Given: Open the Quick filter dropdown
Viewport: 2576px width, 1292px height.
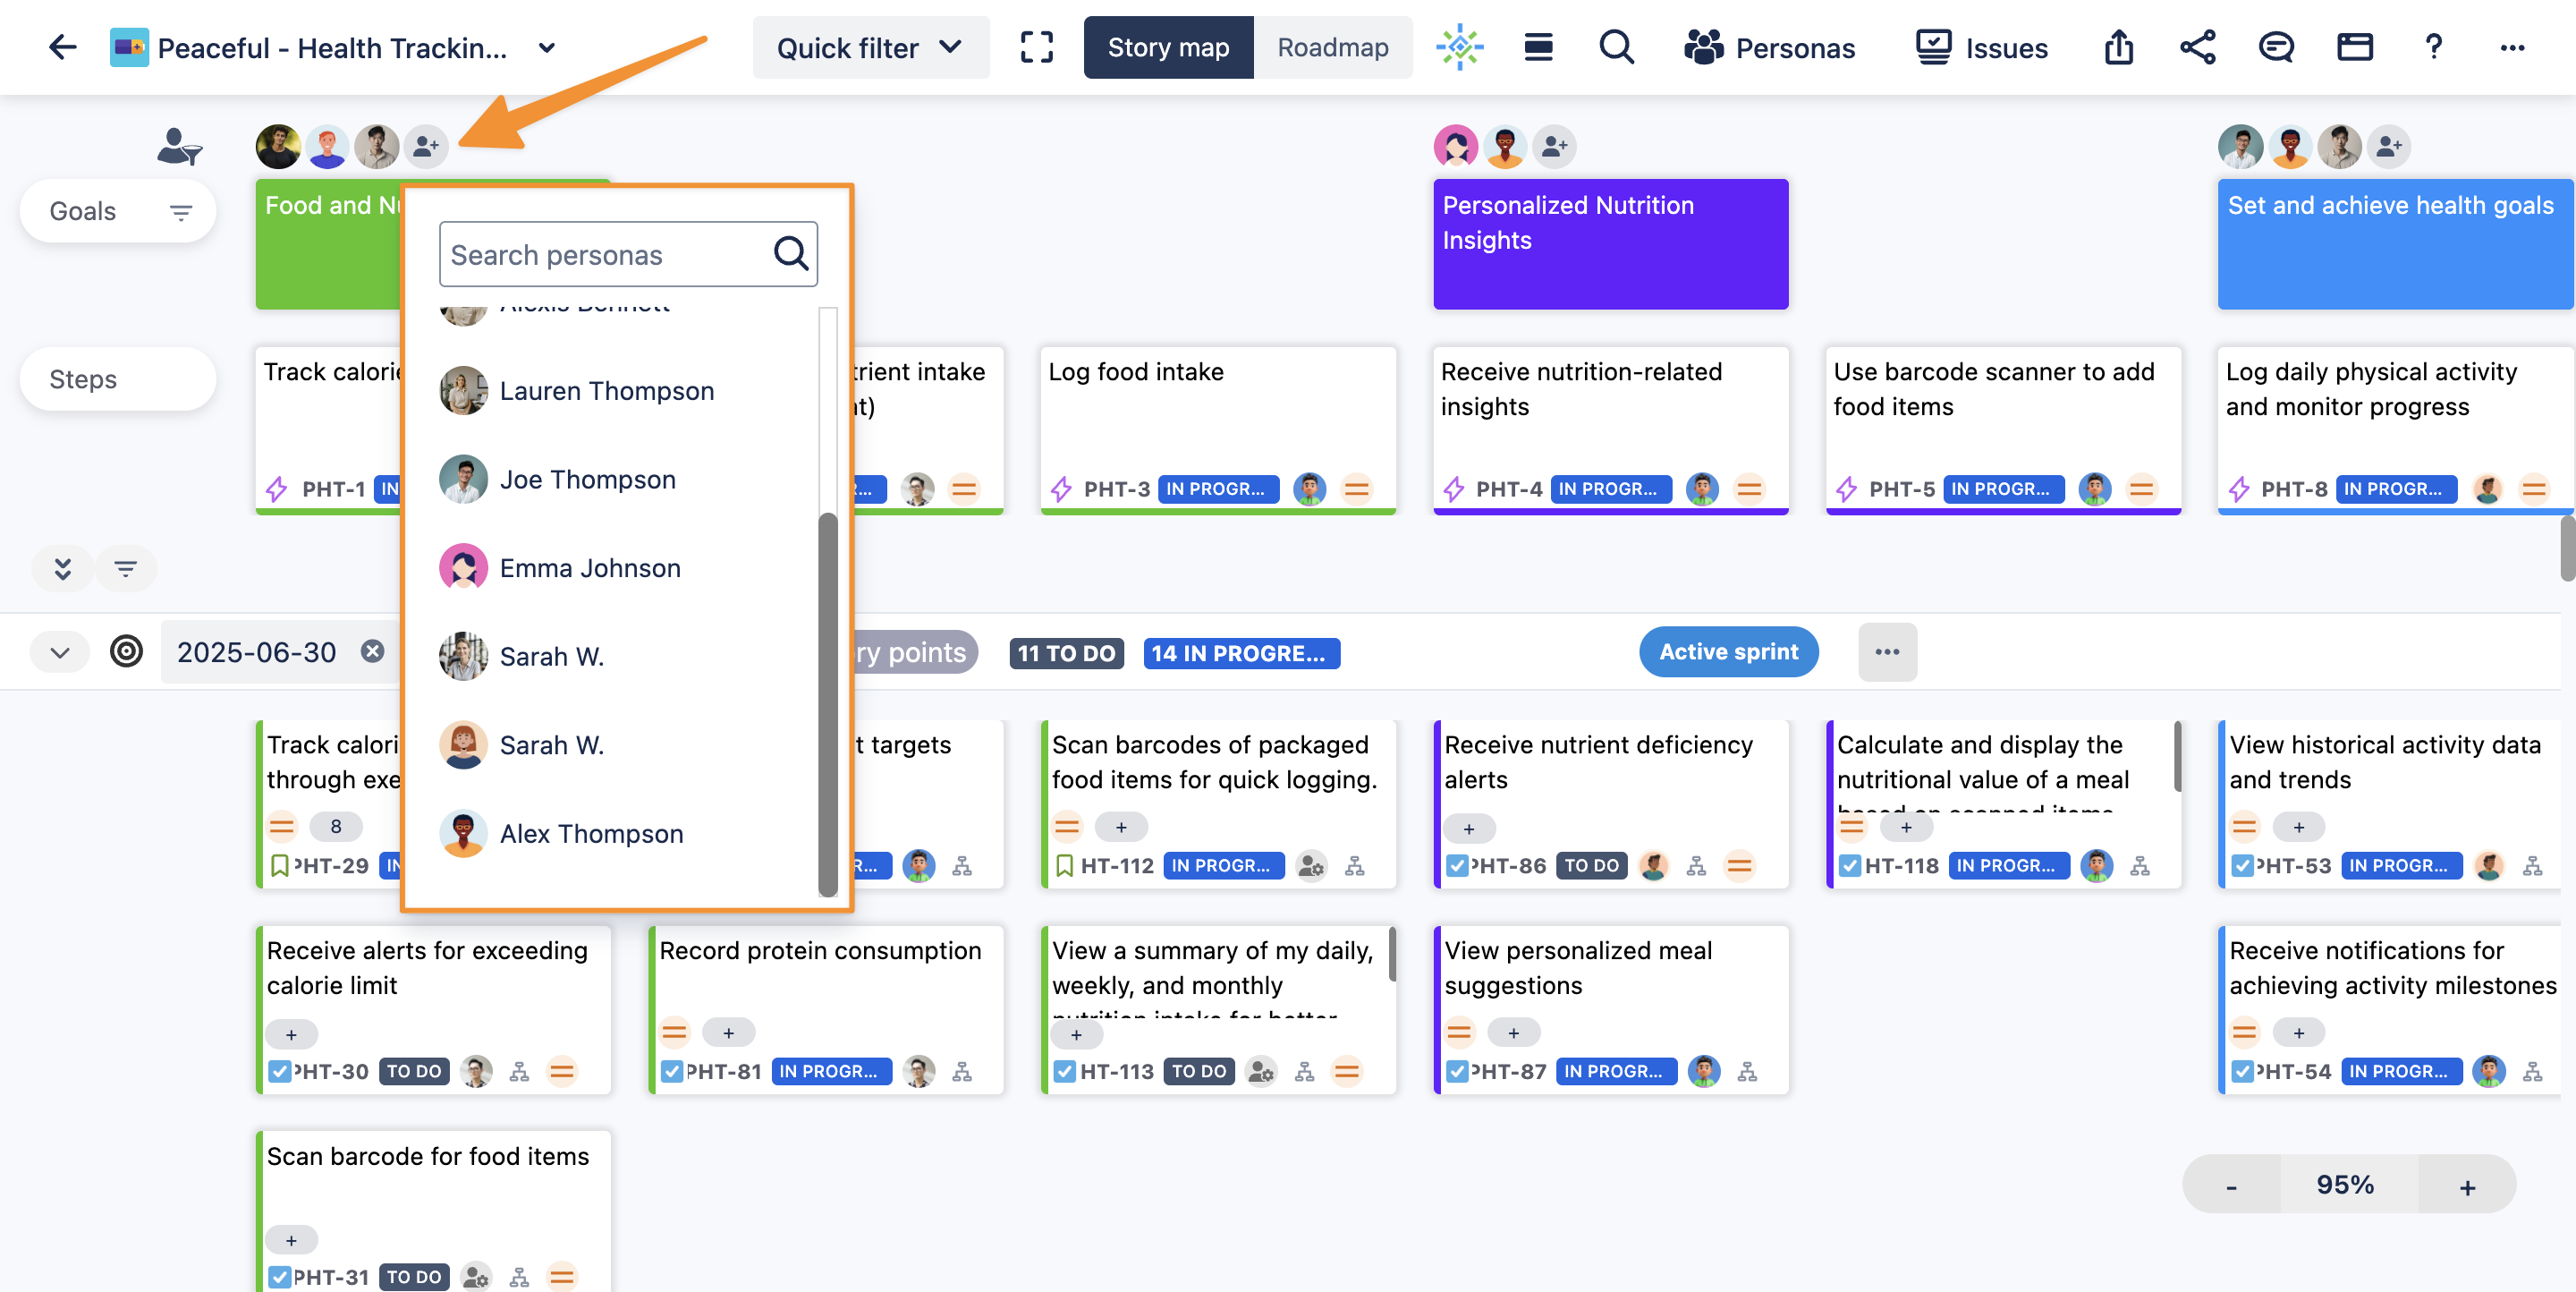Looking at the screenshot, I should click(x=869, y=47).
